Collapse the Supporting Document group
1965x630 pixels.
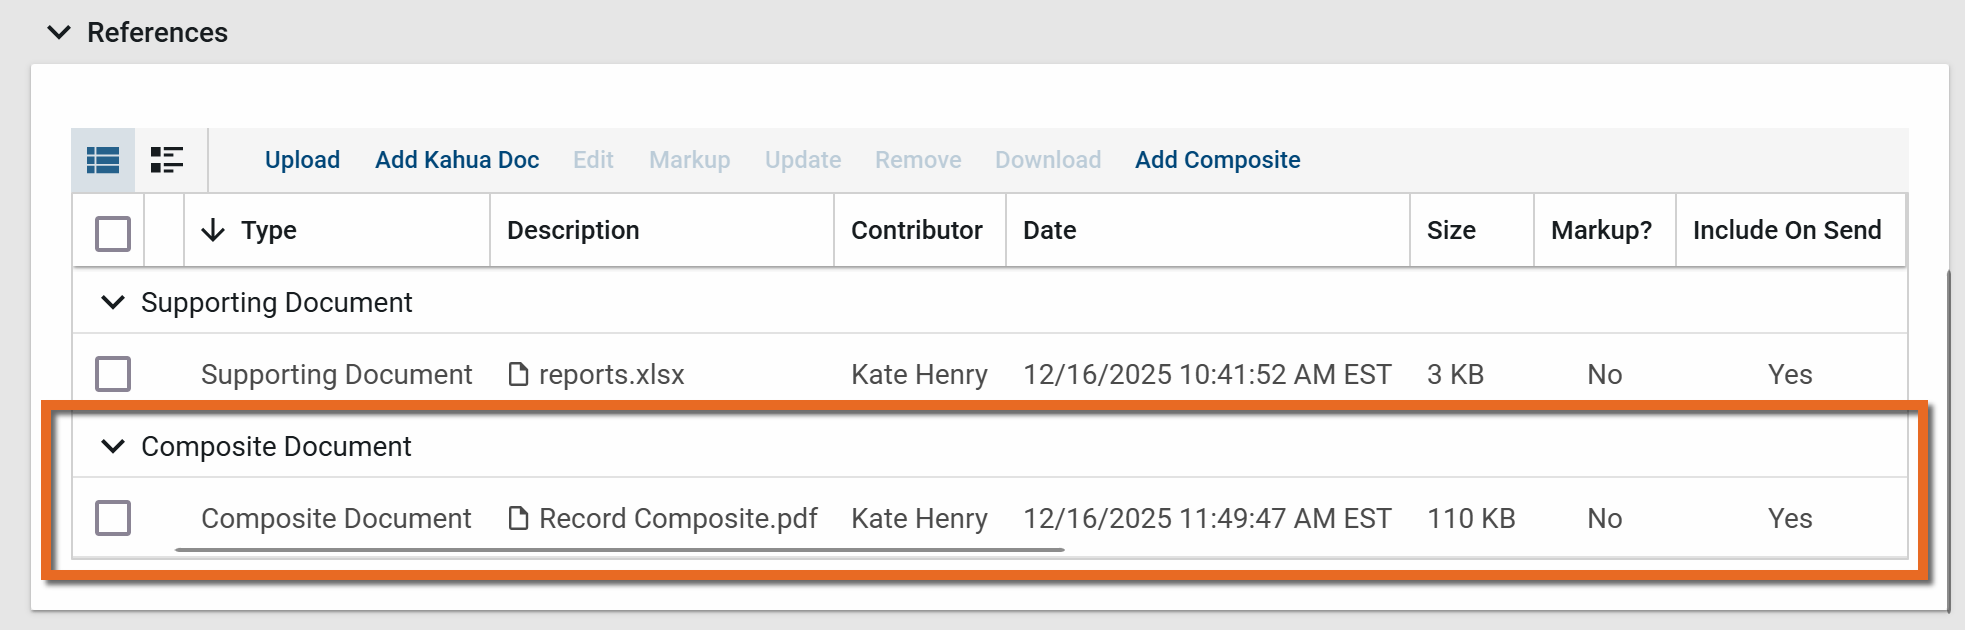pos(113,303)
